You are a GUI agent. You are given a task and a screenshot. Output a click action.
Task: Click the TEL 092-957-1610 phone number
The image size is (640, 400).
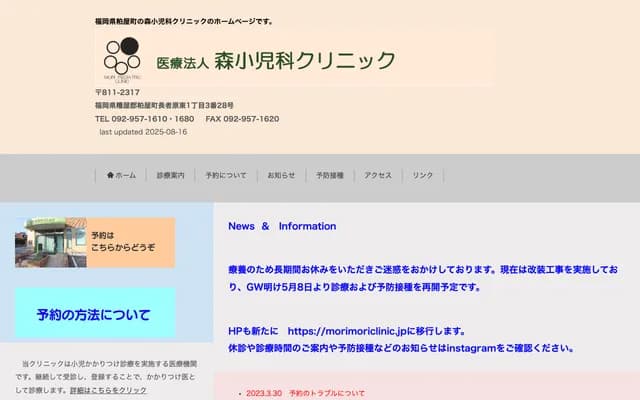click(145, 118)
